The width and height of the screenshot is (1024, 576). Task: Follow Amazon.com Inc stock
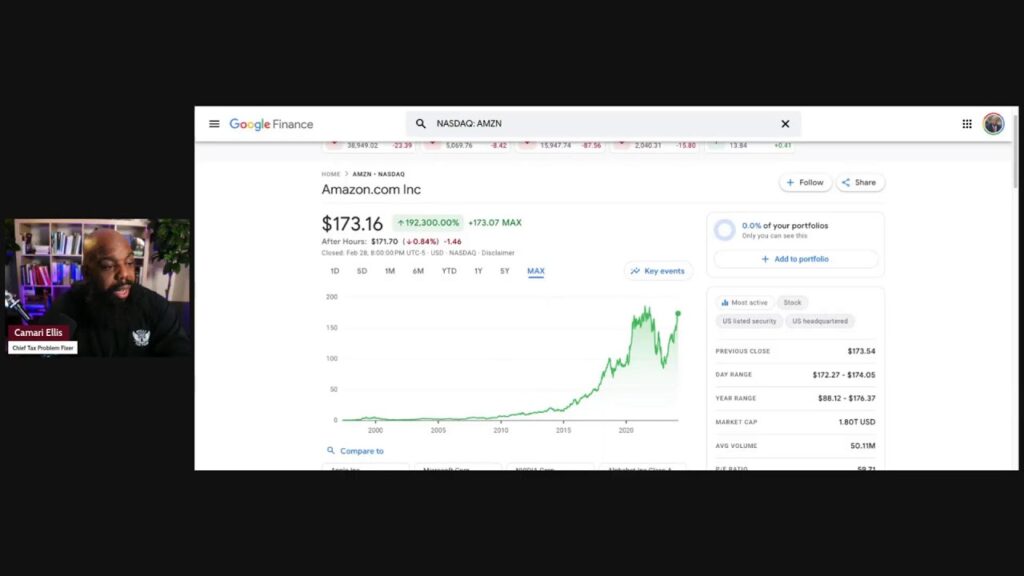point(805,183)
